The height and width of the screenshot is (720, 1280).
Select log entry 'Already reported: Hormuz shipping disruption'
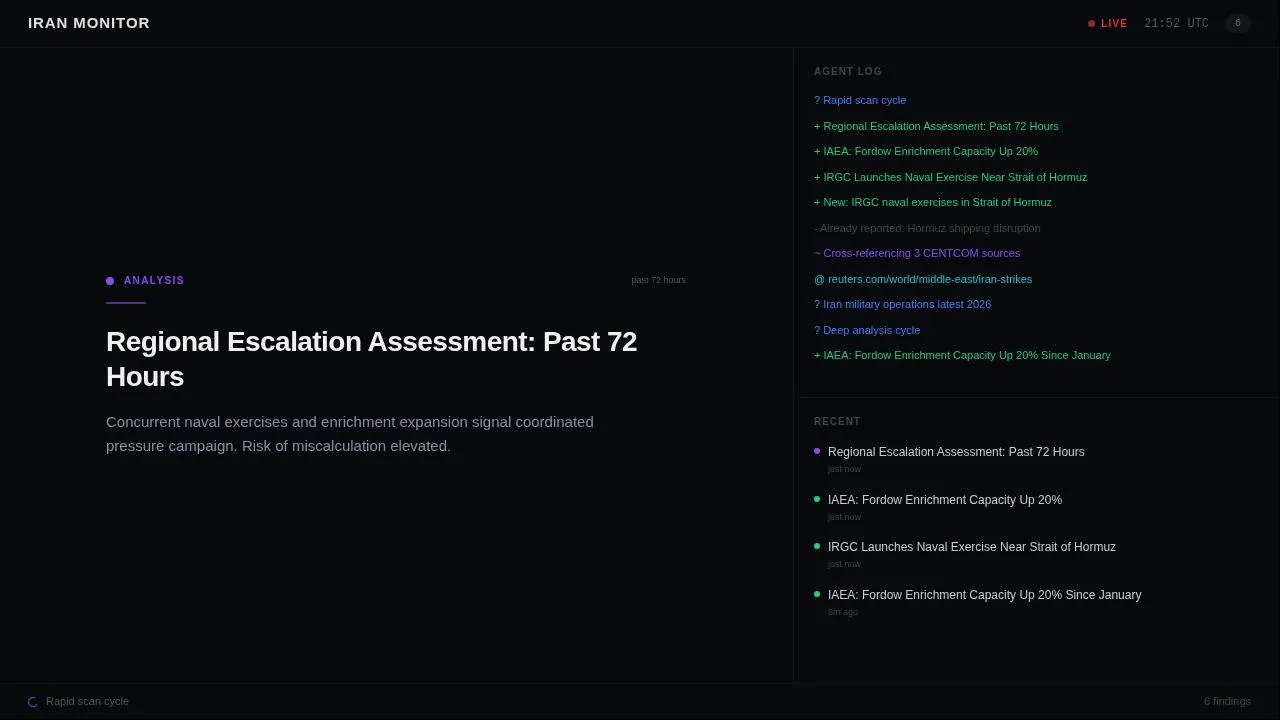(x=927, y=228)
